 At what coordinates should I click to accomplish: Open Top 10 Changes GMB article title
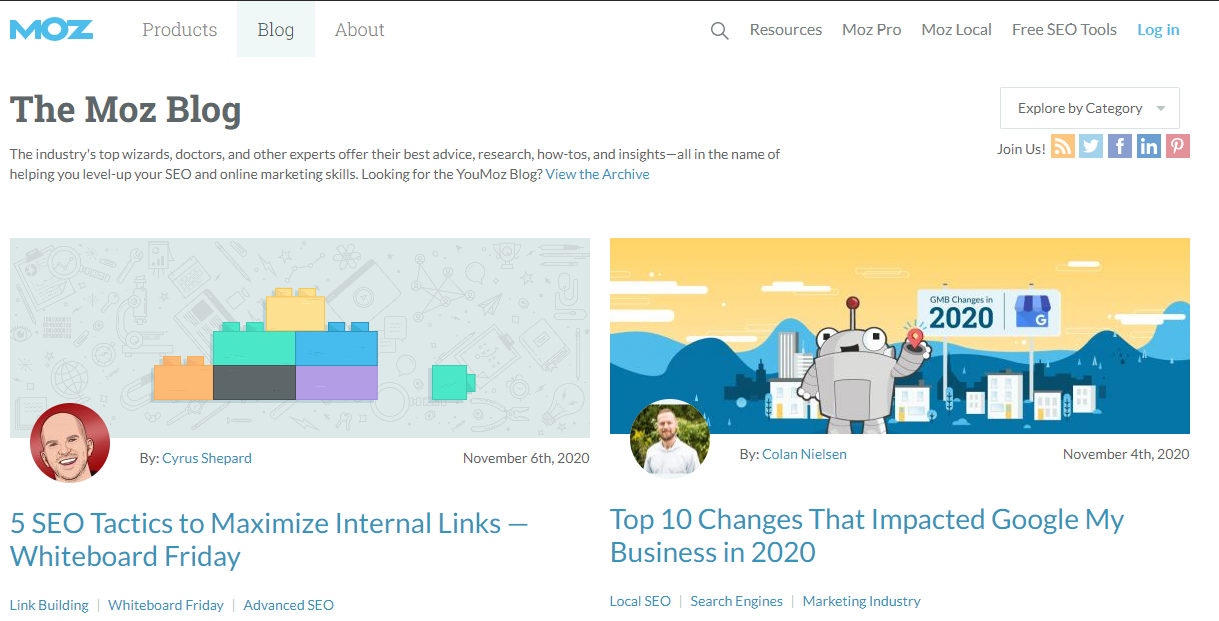867,535
